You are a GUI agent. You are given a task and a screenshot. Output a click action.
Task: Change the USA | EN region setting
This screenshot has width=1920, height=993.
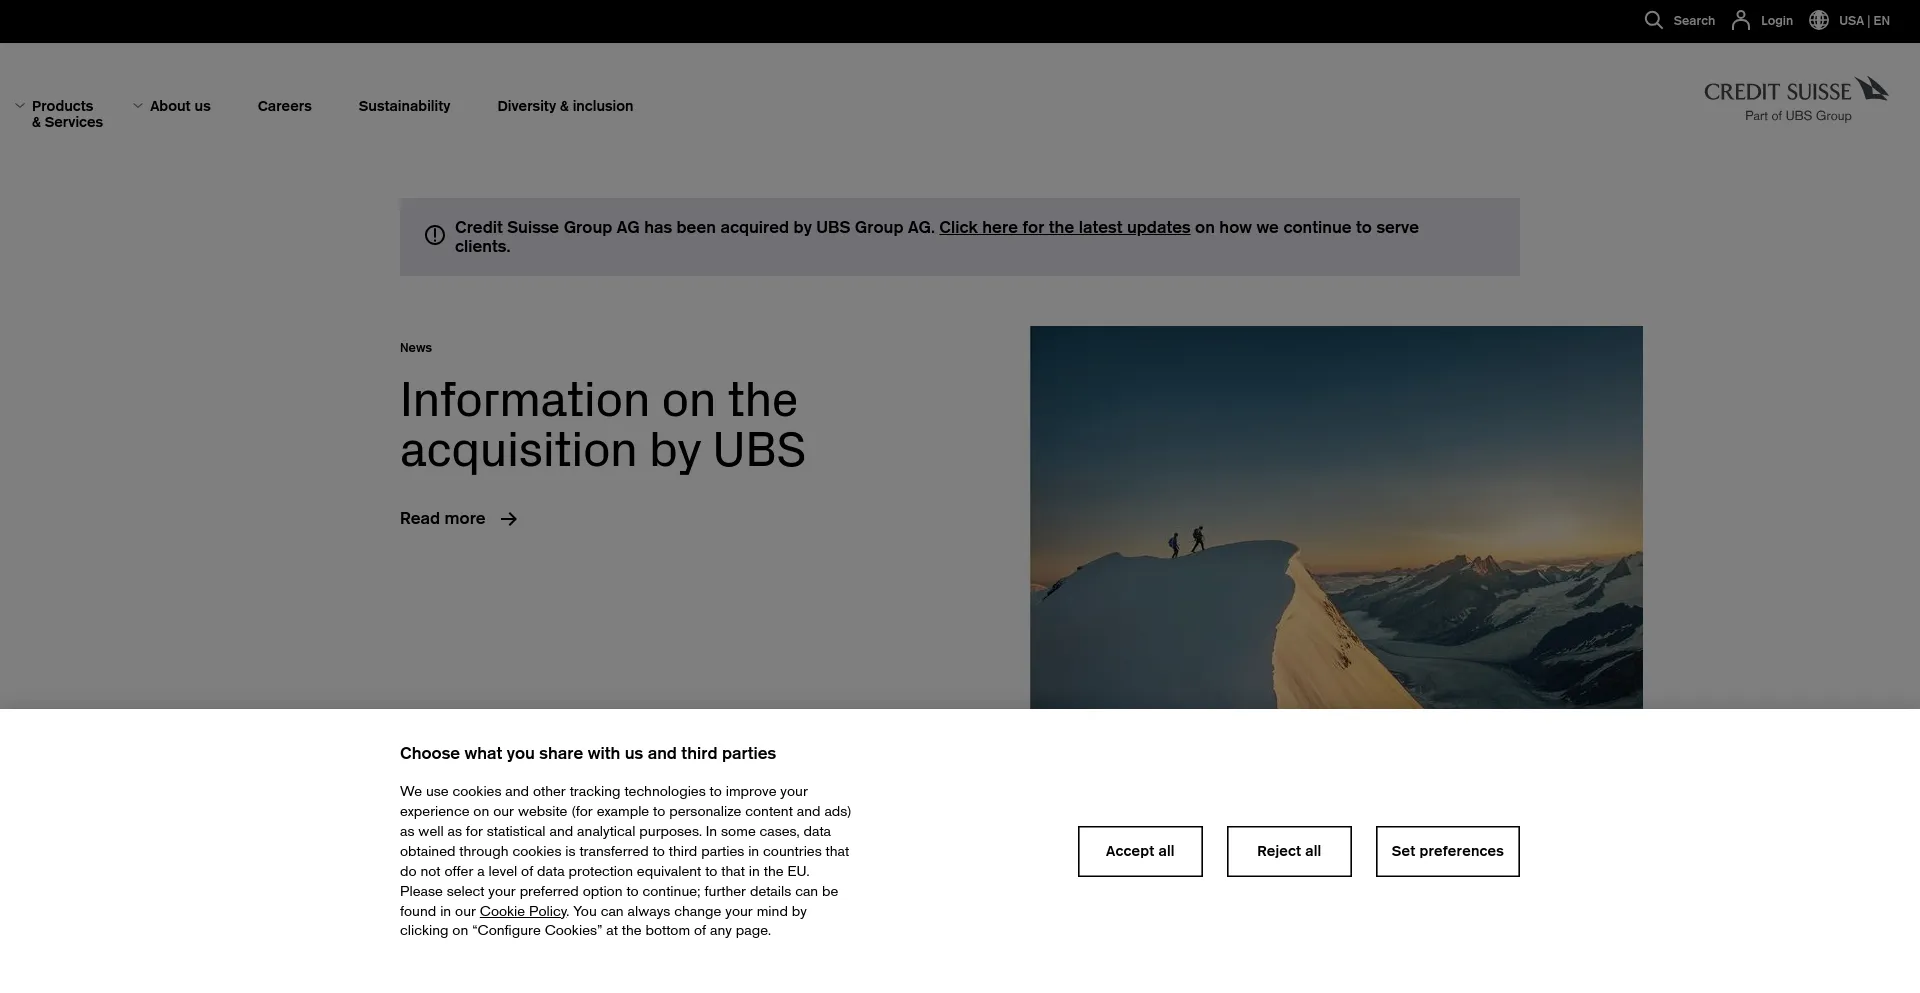click(x=1864, y=21)
